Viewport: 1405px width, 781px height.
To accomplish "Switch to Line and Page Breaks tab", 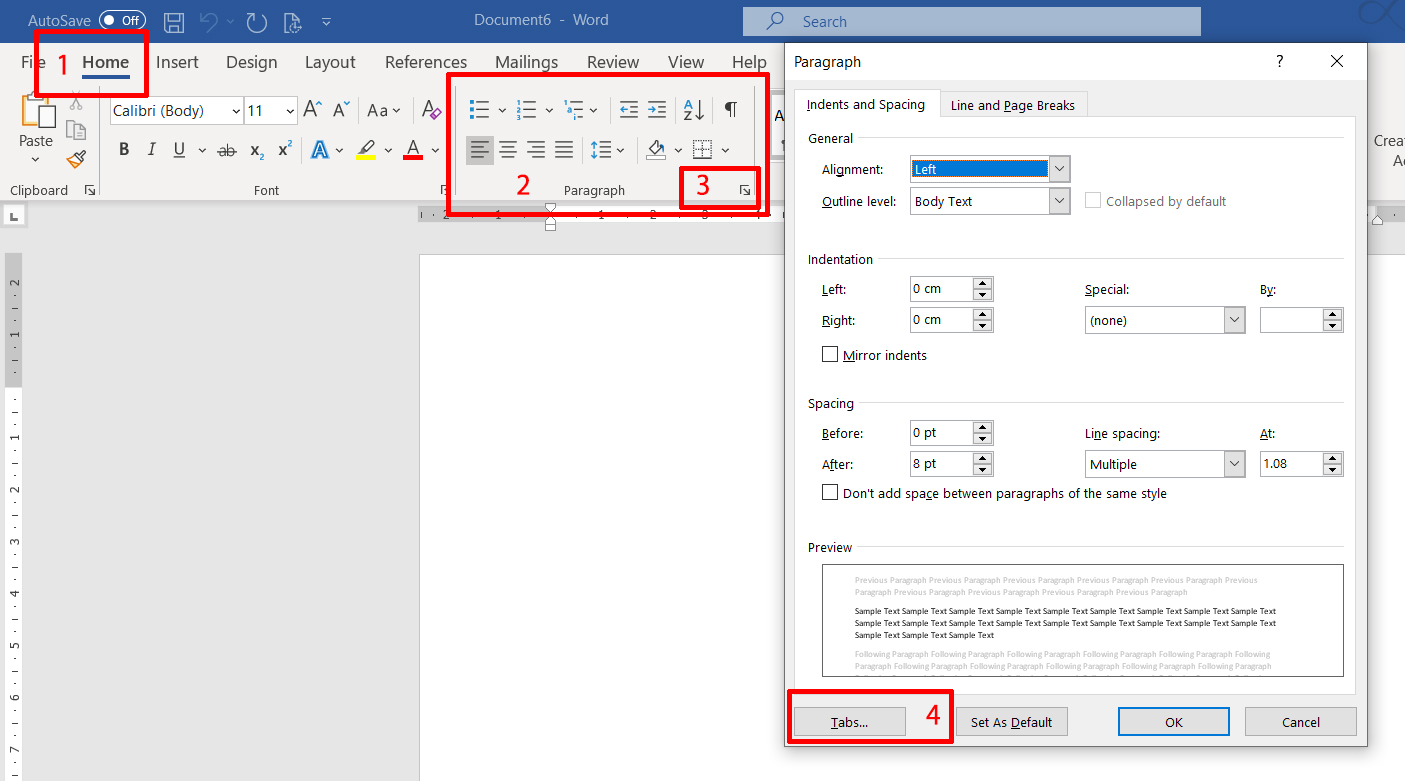I will [x=1012, y=105].
